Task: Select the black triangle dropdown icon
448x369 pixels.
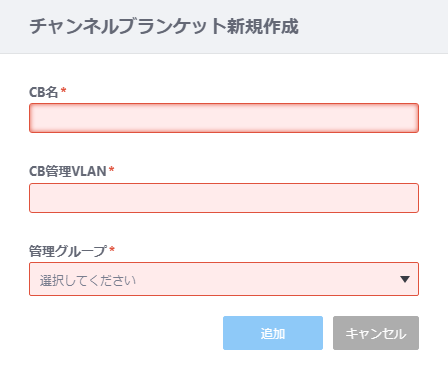Action: pos(405,279)
